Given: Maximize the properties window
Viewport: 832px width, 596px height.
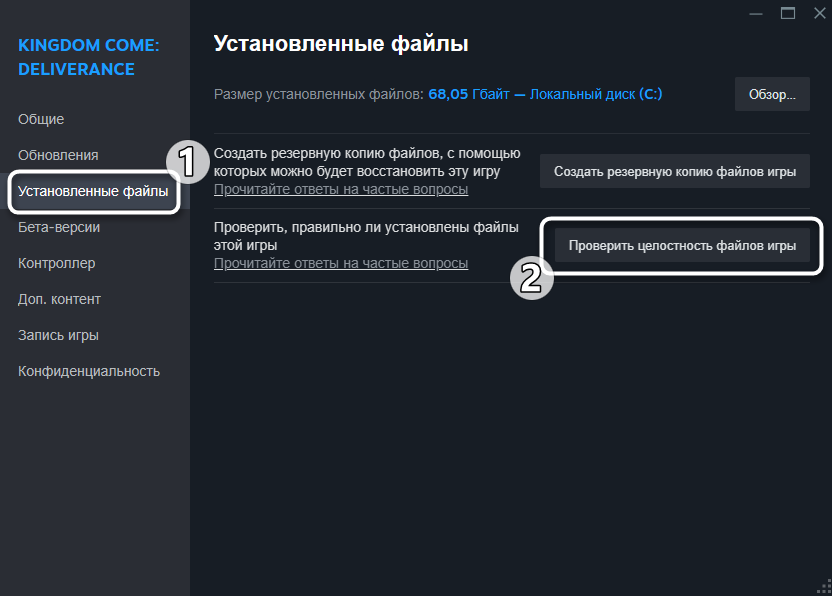Looking at the screenshot, I should (787, 13).
